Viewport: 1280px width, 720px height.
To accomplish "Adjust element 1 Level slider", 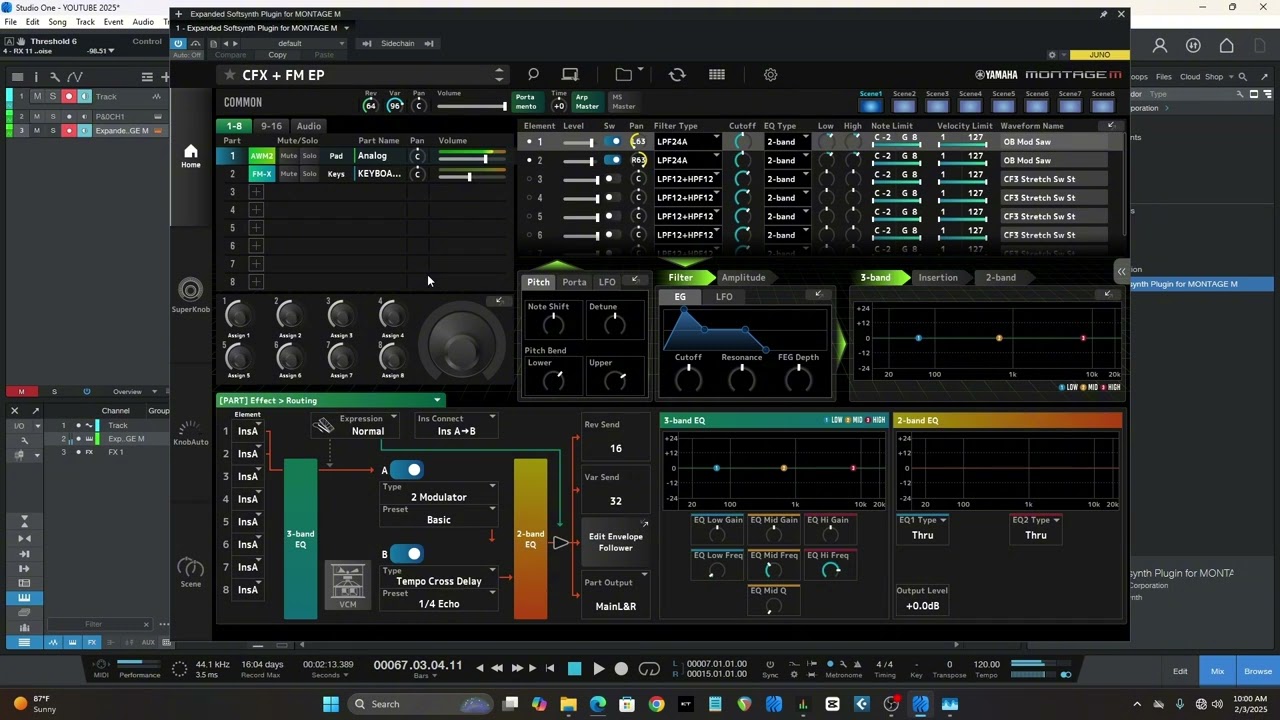I will click(x=578, y=142).
